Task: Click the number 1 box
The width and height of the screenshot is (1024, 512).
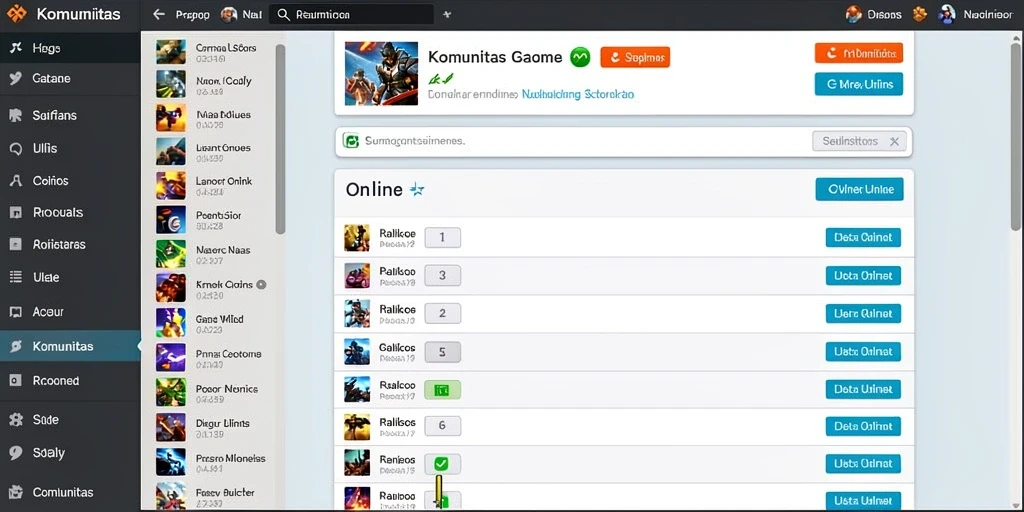Action: [442, 238]
